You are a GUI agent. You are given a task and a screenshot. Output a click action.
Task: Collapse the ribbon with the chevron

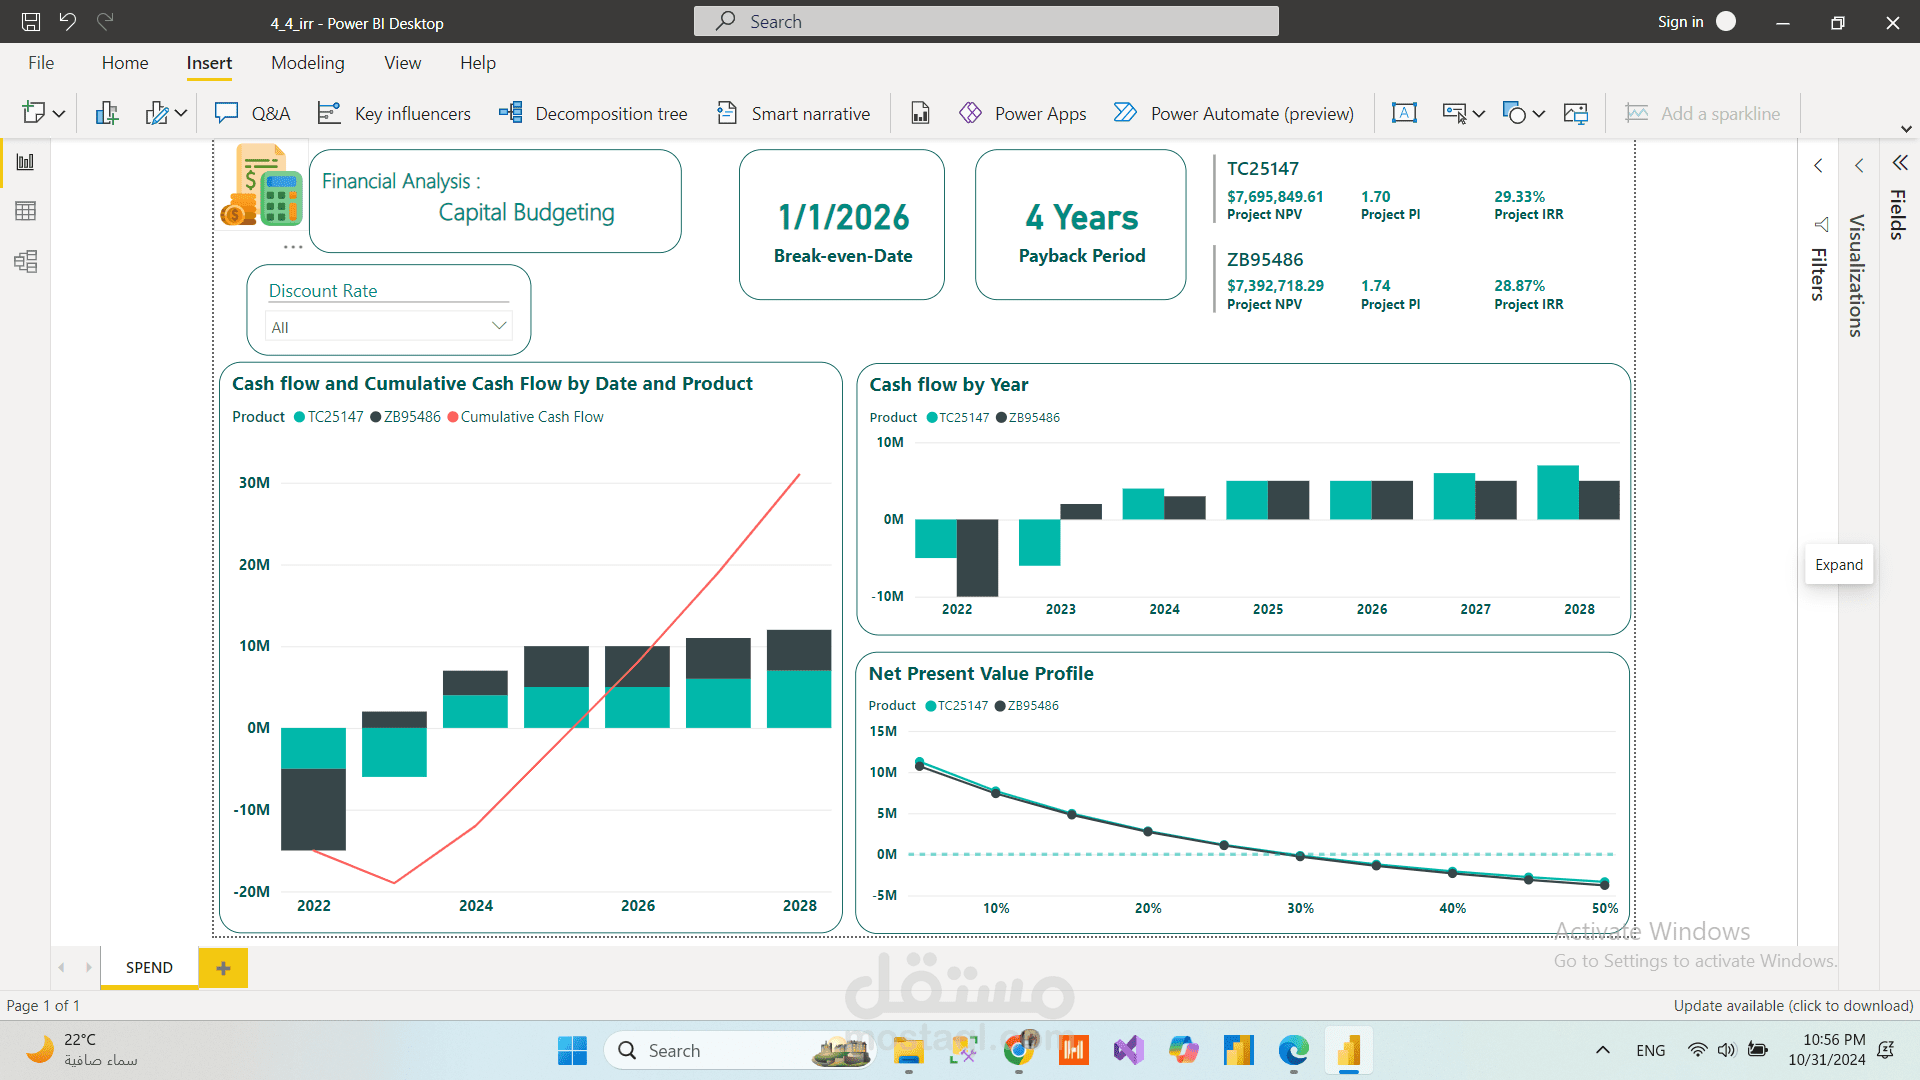click(1906, 129)
